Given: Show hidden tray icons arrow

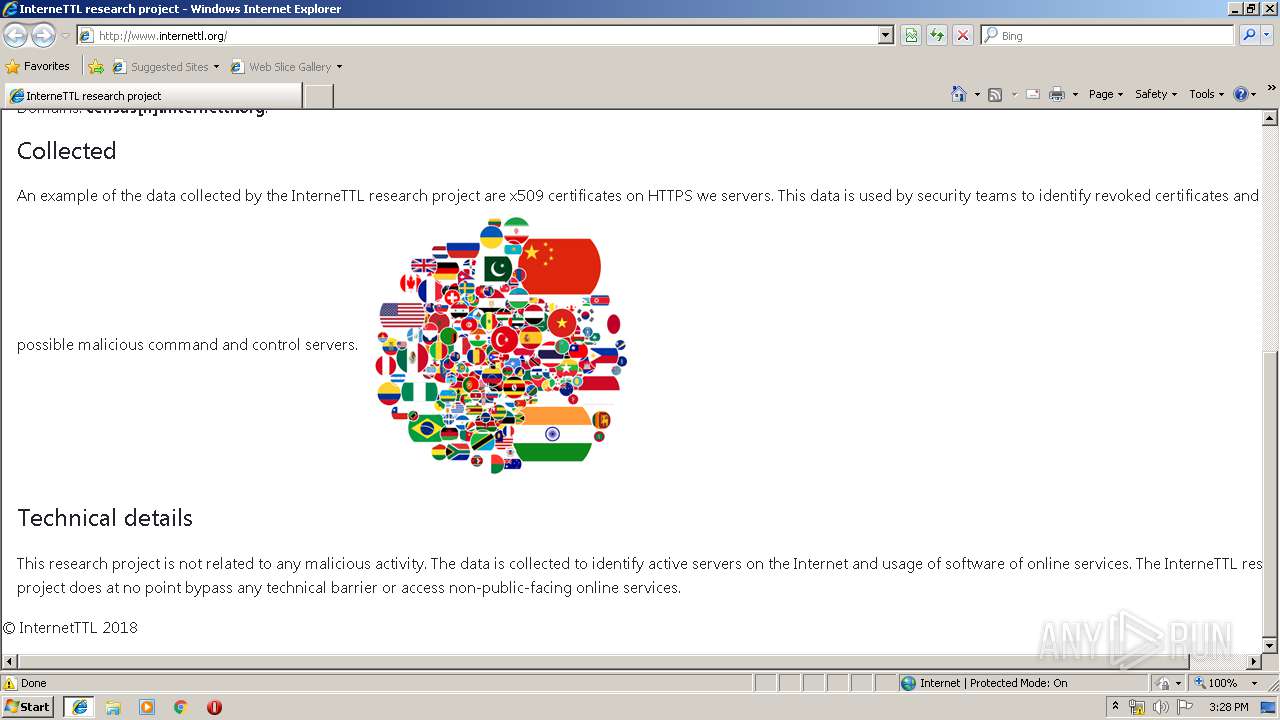Looking at the screenshot, I should point(1116,707).
